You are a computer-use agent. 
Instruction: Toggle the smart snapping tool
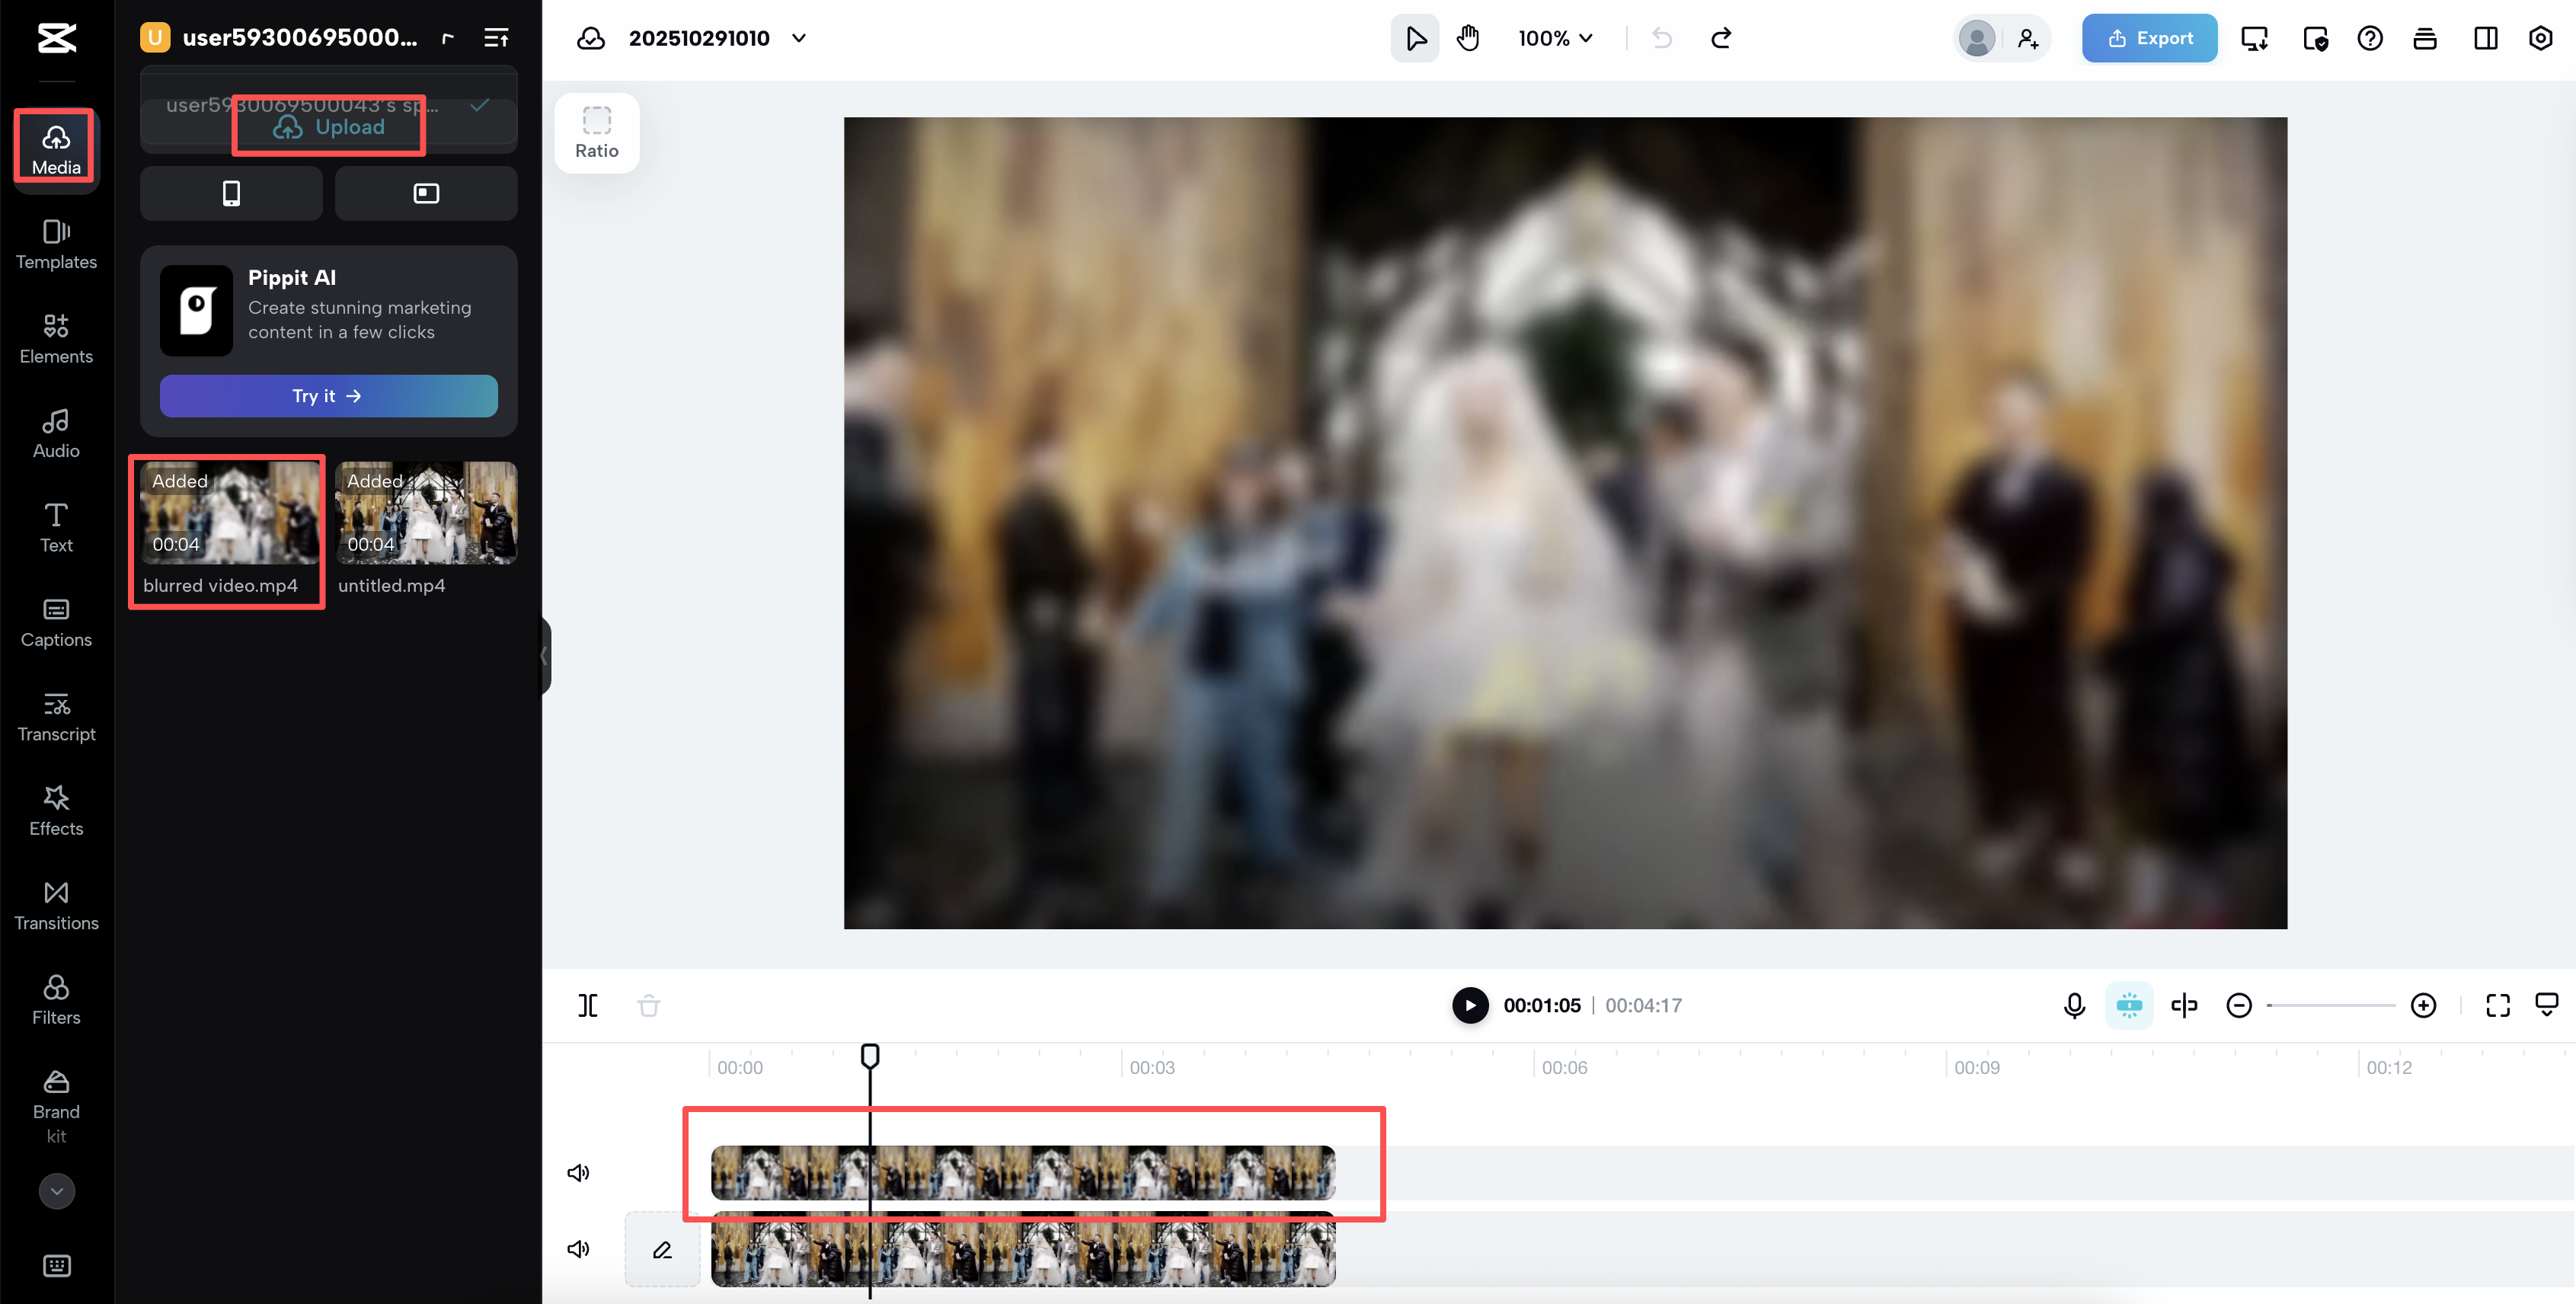click(2129, 1005)
